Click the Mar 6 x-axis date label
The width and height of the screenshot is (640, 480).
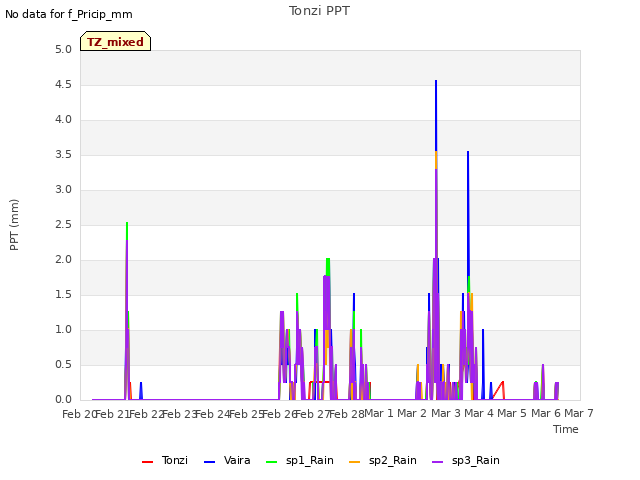[546, 413]
